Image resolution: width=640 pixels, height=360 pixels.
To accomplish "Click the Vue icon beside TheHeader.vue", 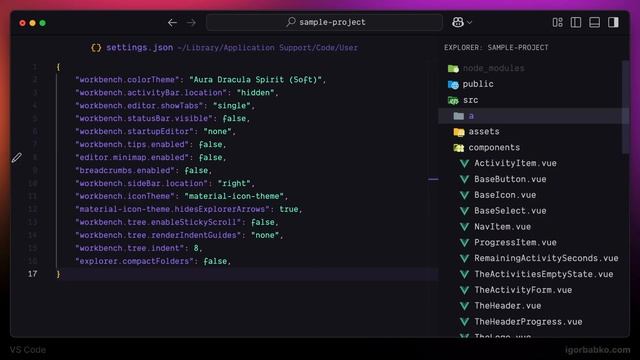I will [x=464, y=306].
